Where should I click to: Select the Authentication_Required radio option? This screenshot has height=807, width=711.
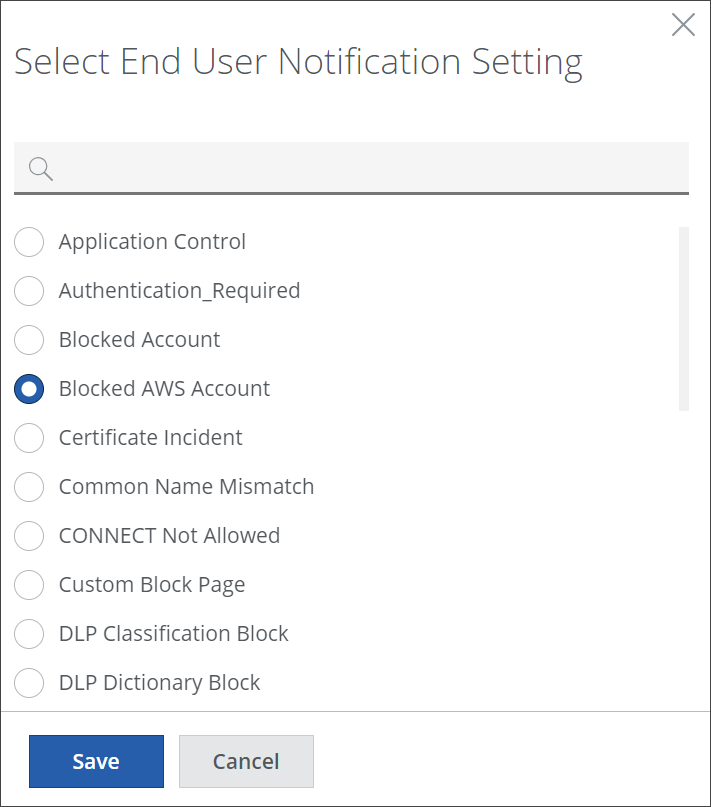(x=29, y=291)
